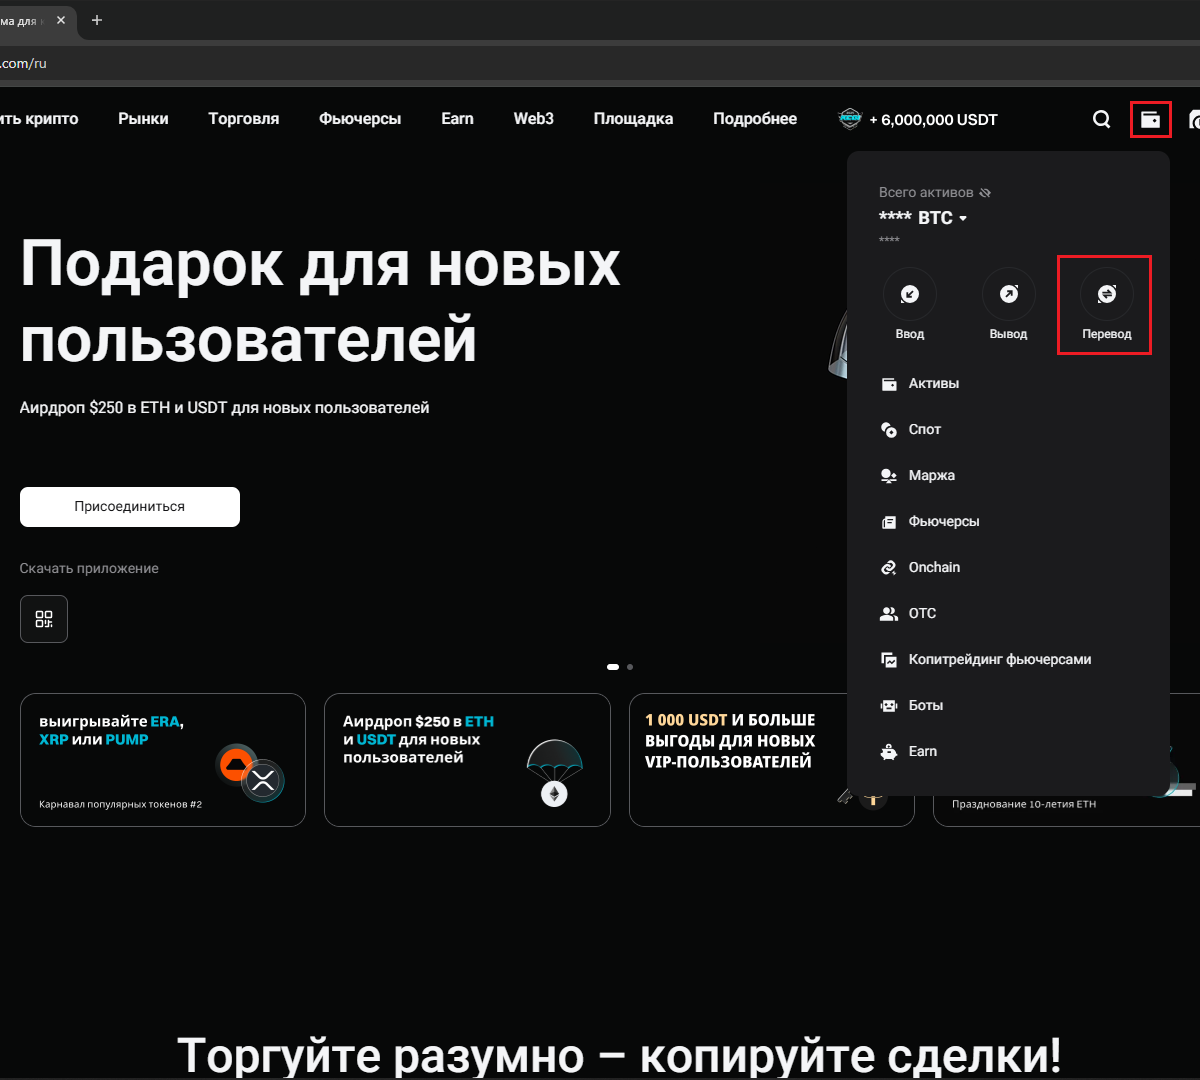Click the Ввод deposit icon
1200x1080 pixels.
click(x=909, y=294)
